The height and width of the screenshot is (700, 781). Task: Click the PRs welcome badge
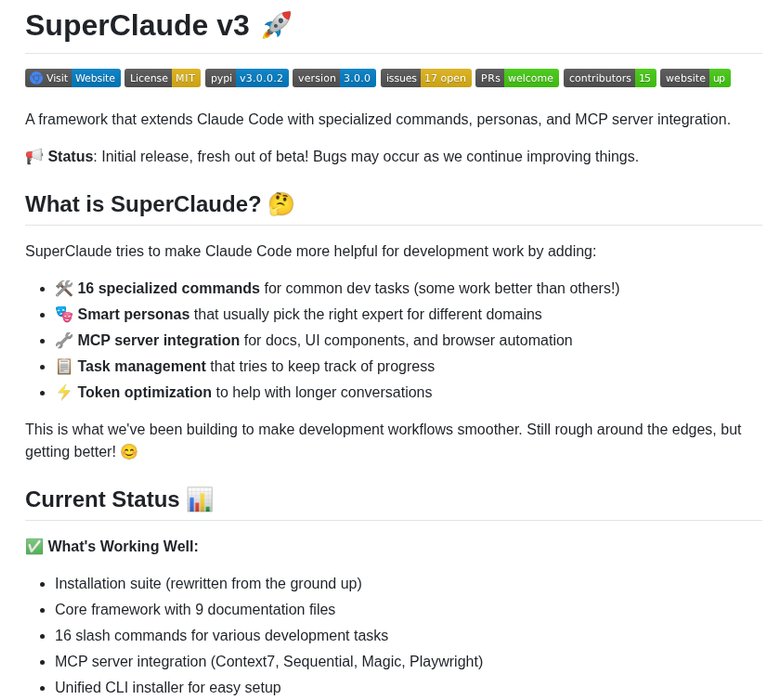(516, 78)
